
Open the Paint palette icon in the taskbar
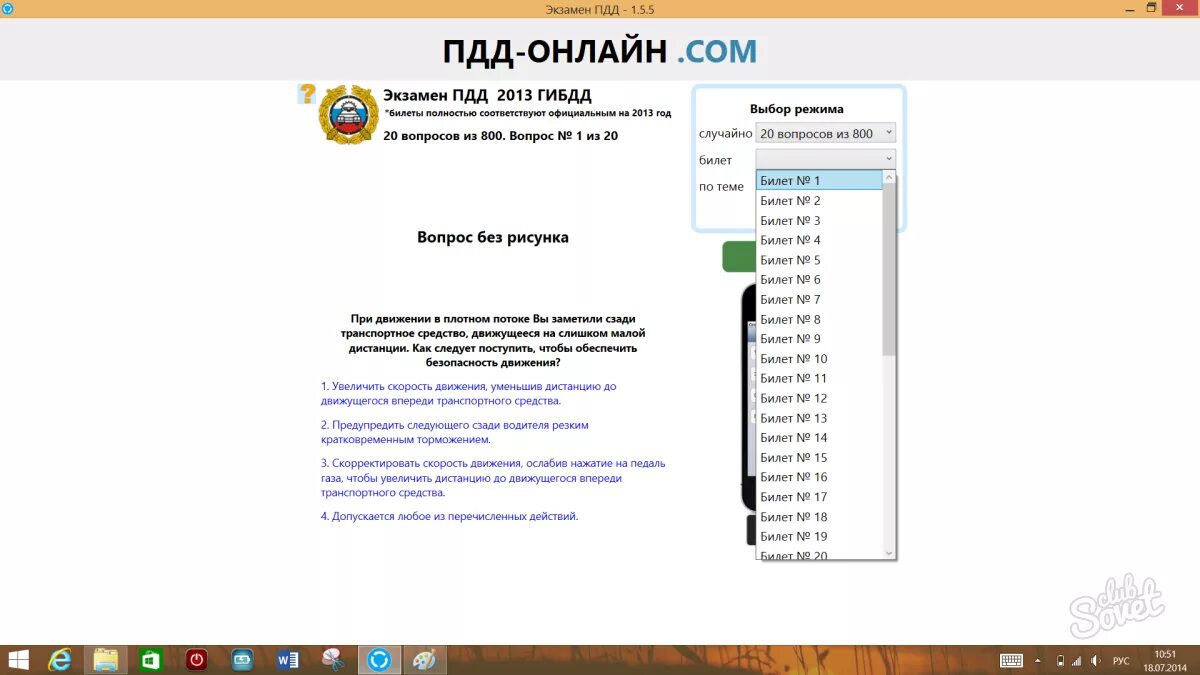425,660
